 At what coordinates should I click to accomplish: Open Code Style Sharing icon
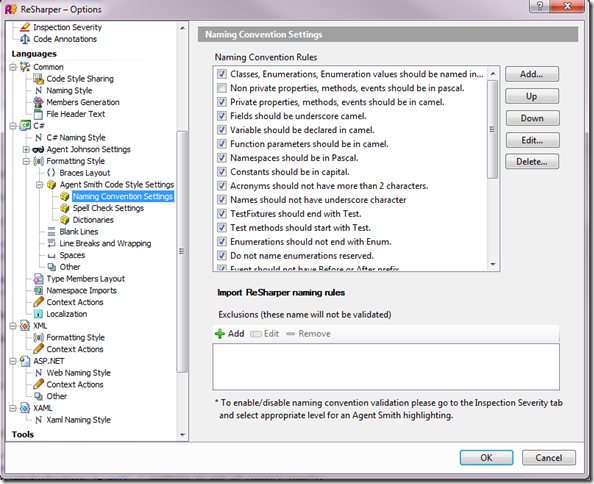(38, 79)
